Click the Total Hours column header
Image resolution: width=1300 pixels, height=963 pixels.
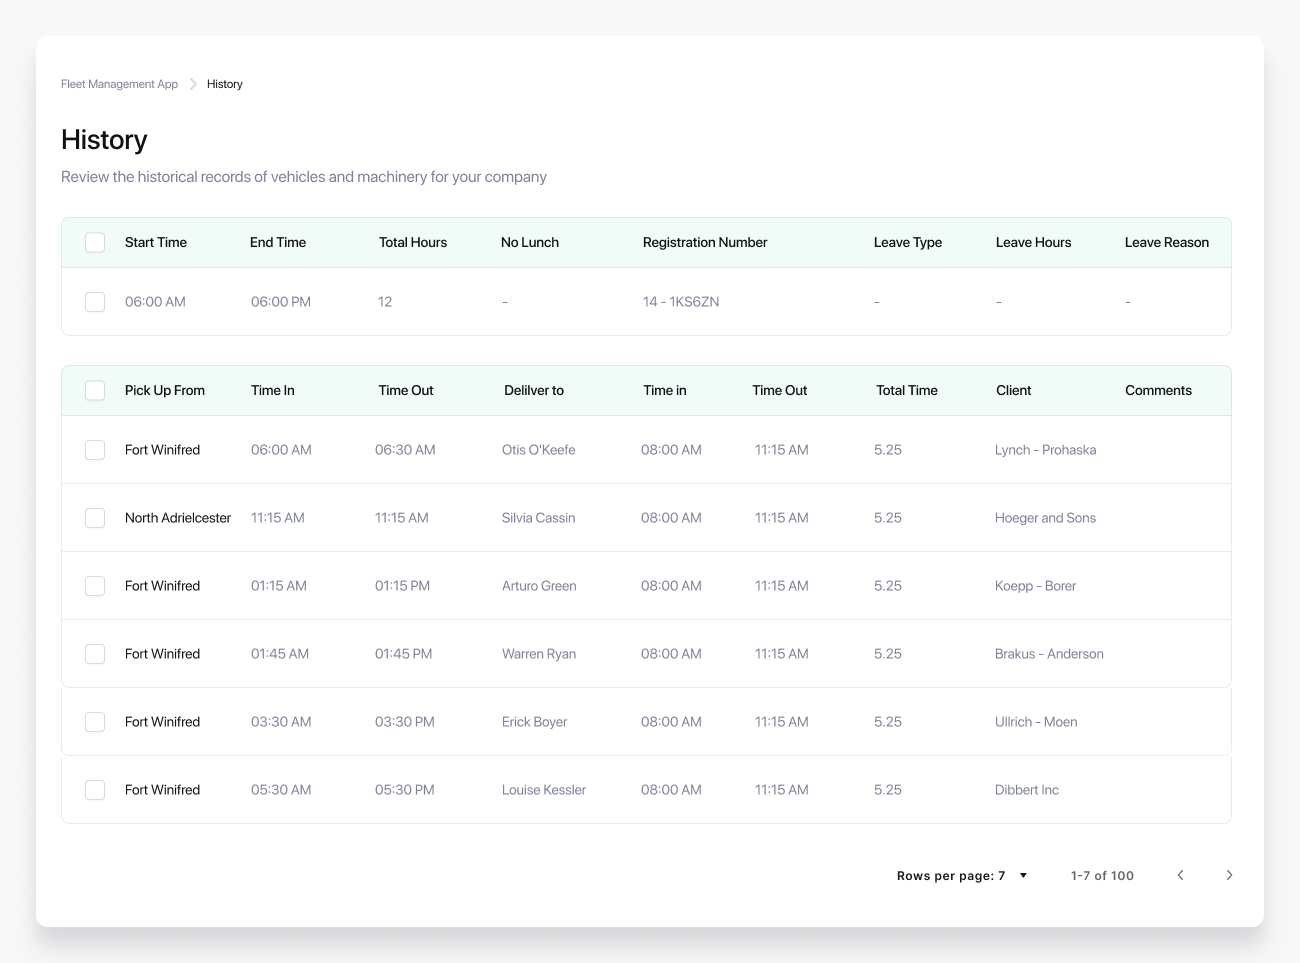(x=413, y=243)
